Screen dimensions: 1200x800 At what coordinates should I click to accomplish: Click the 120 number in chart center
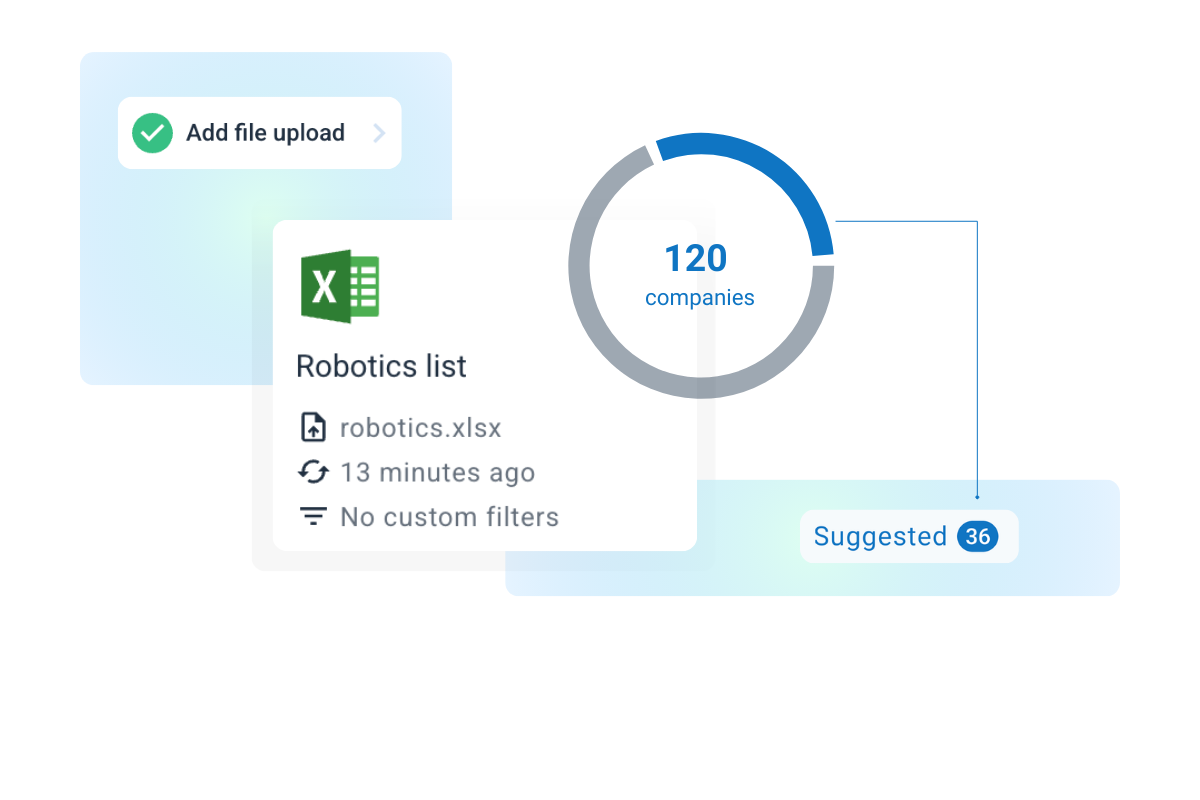(696, 259)
